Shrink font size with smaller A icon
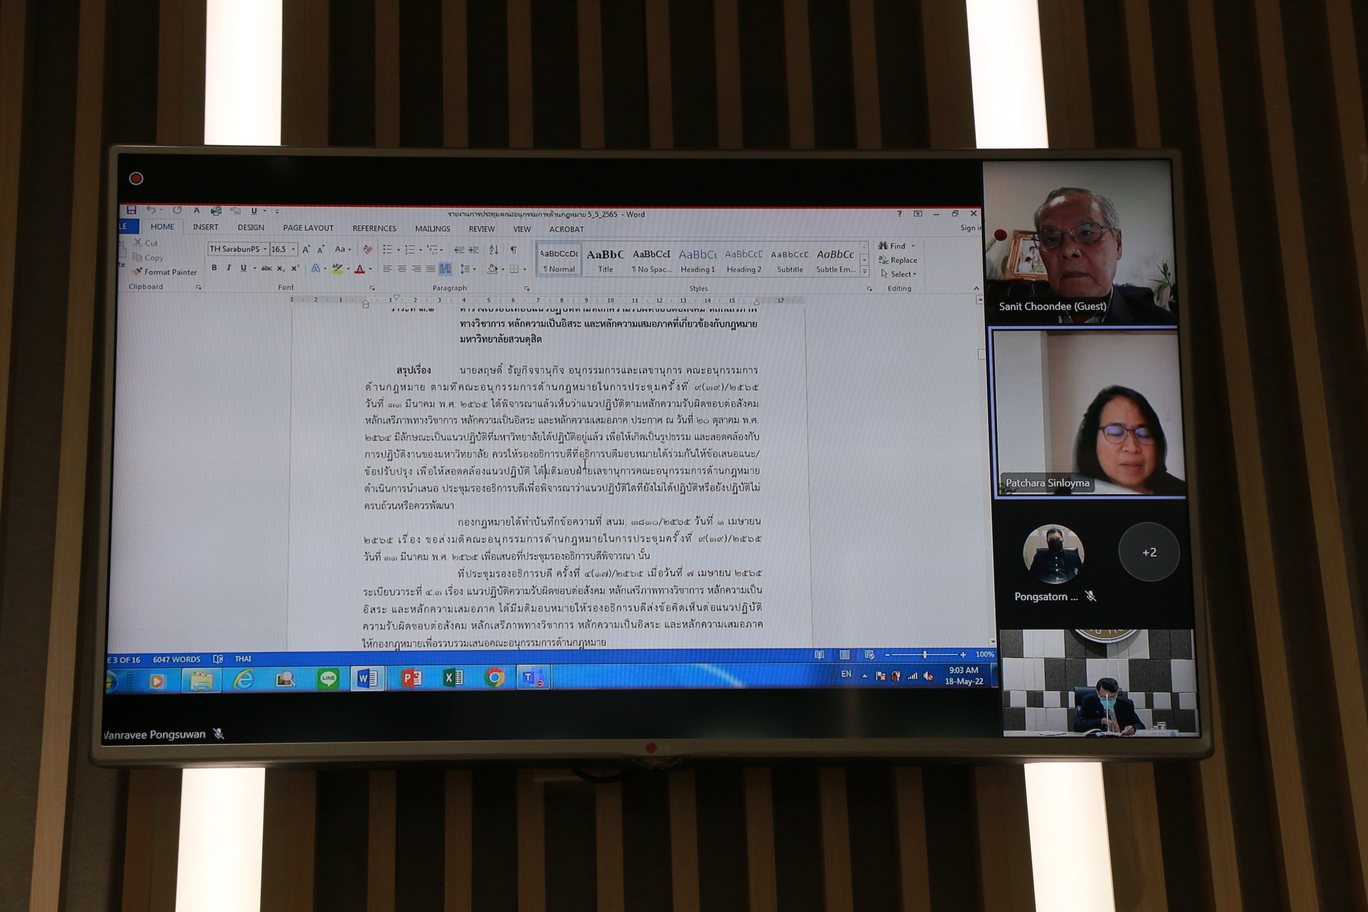This screenshot has width=1368, height=912. (321, 249)
